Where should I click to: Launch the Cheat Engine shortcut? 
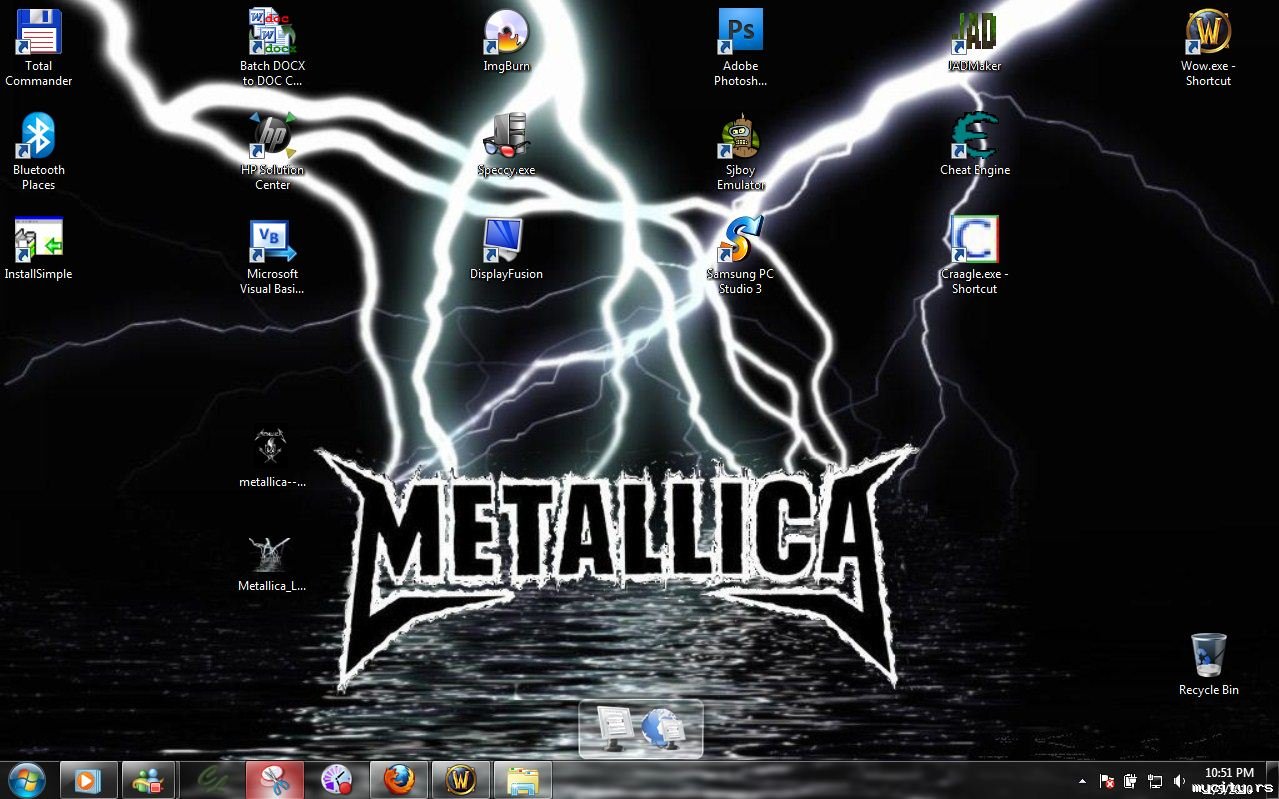pyautogui.click(x=974, y=145)
